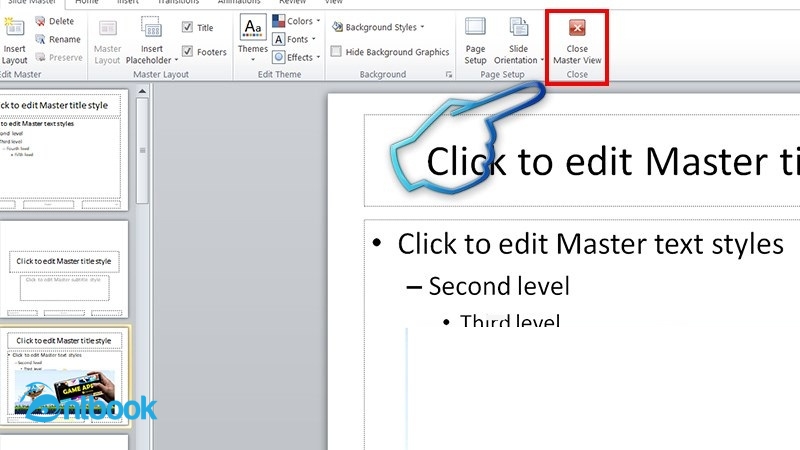800x450 pixels.
Task: Click the thumbnail pane scrollbar handle
Action: tap(143, 151)
